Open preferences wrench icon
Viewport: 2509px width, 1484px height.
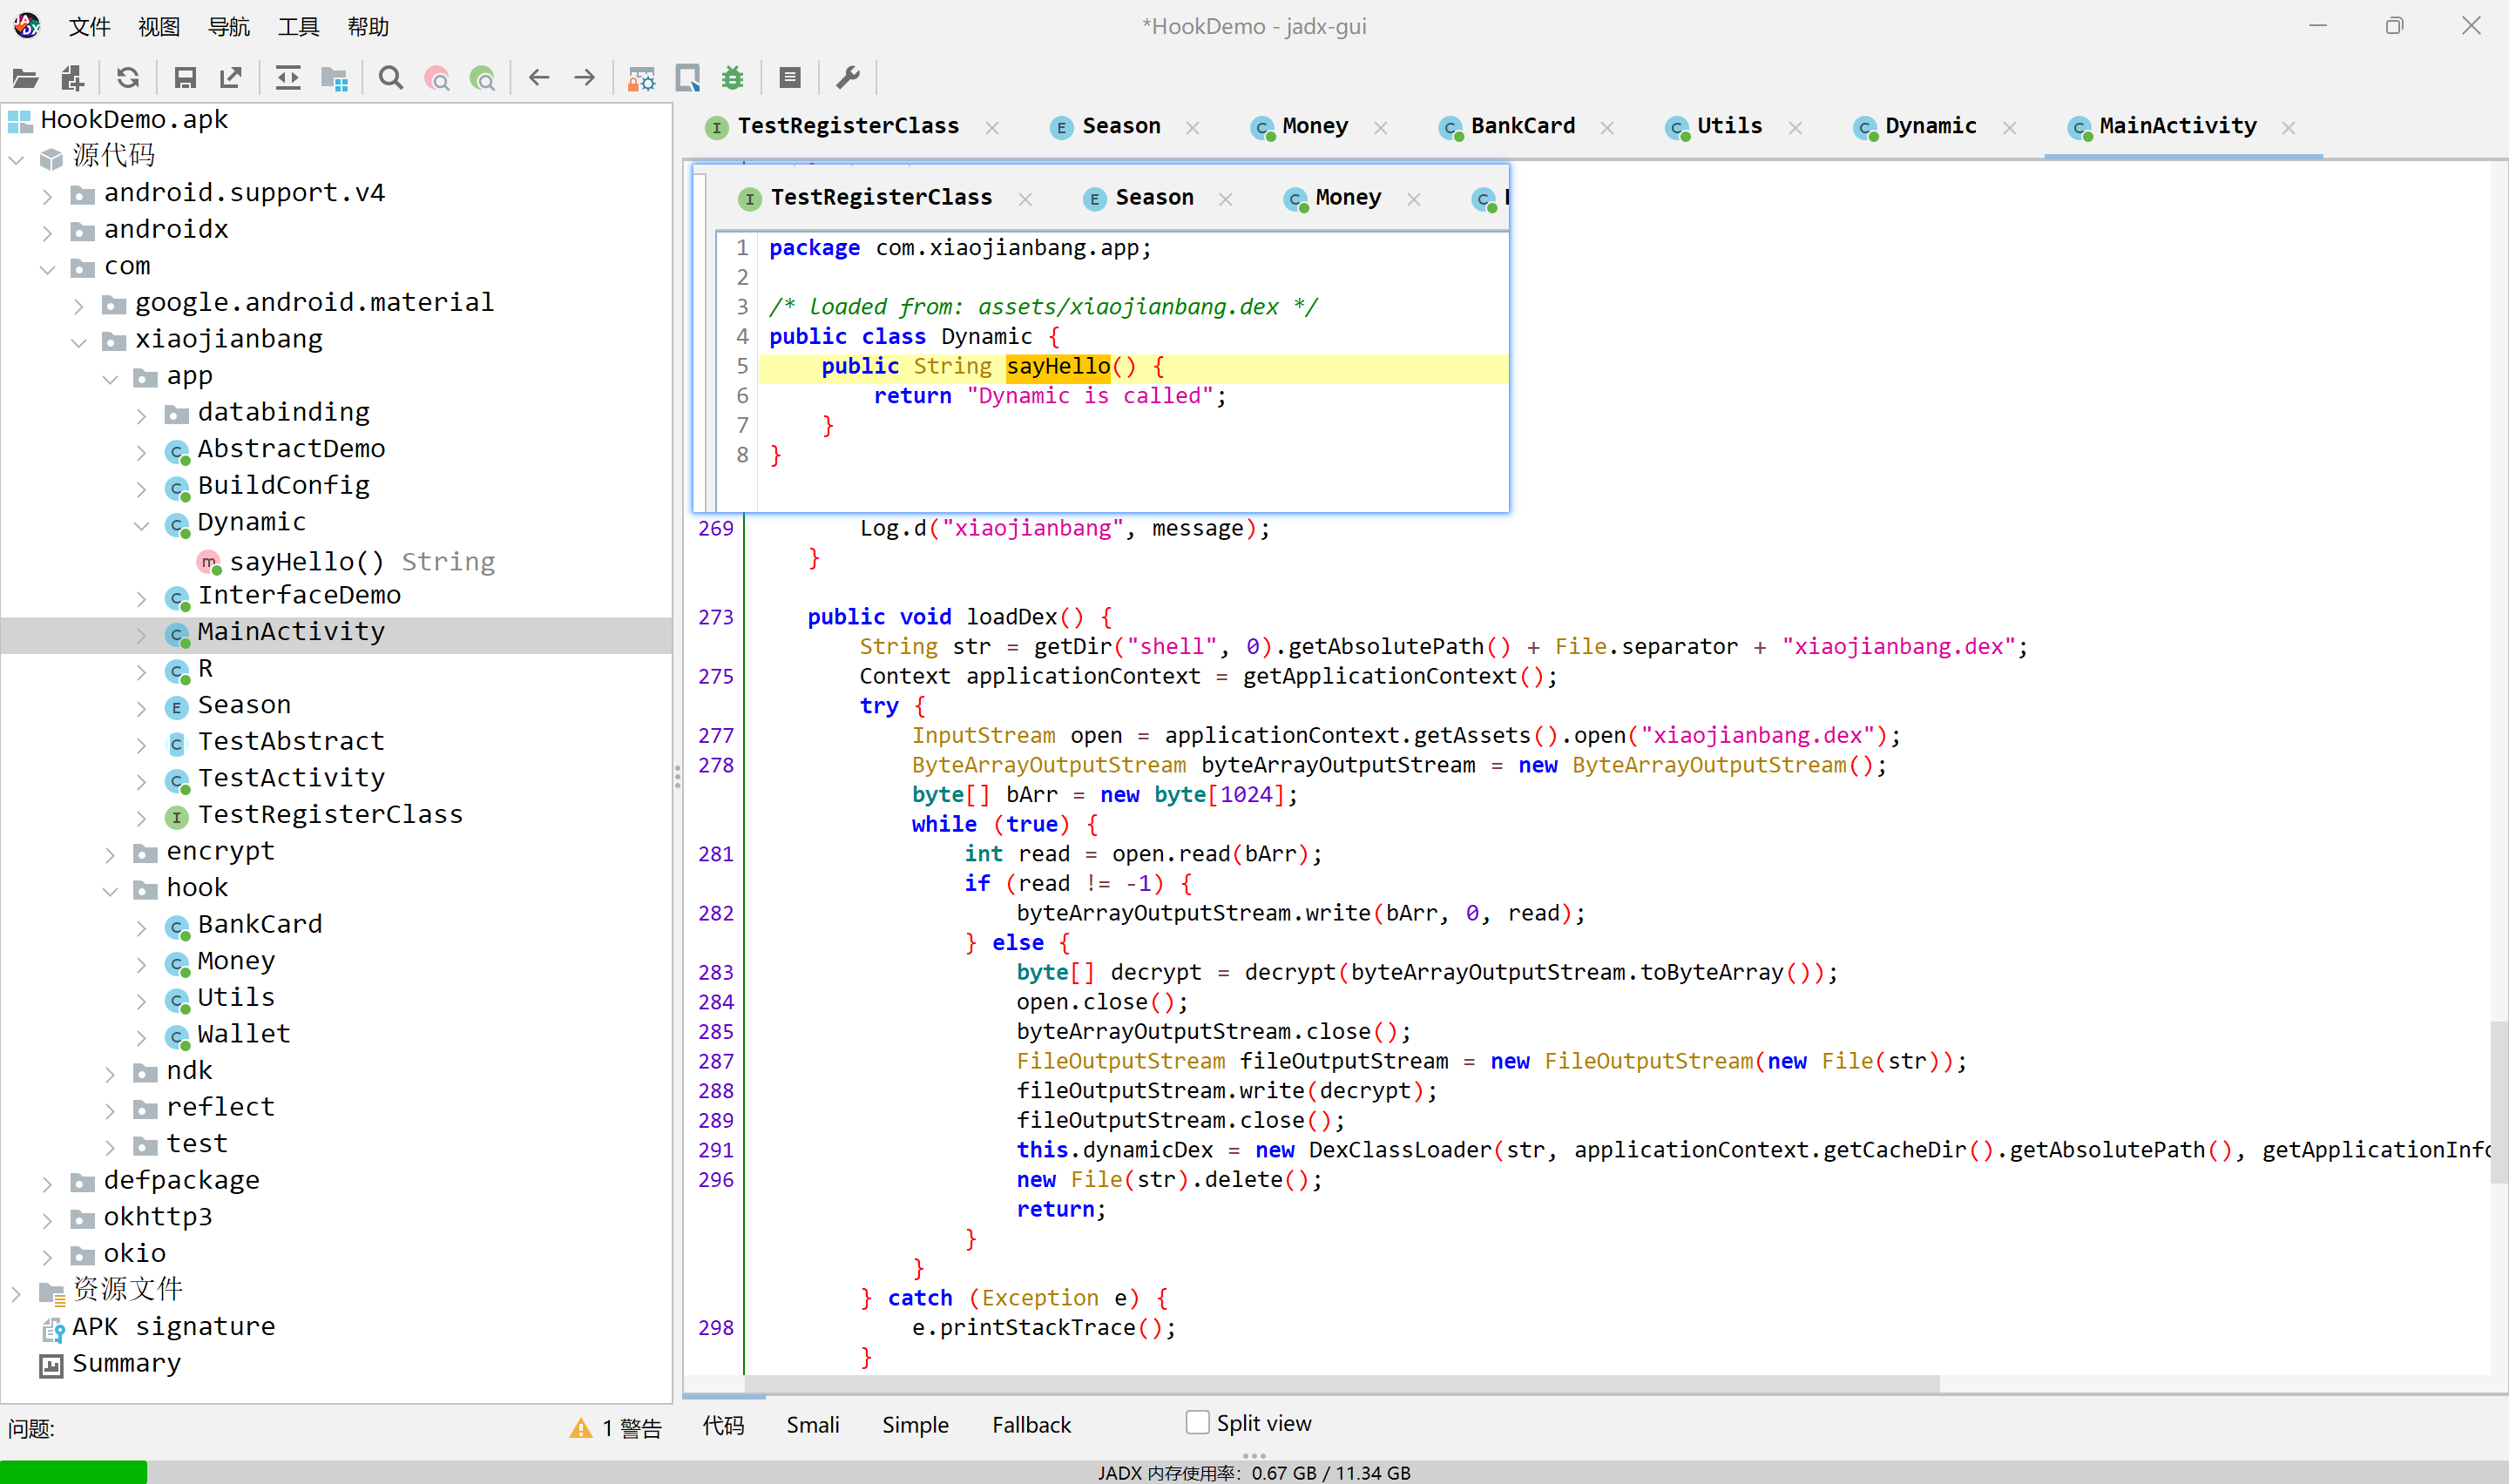click(x=848, y=78)
